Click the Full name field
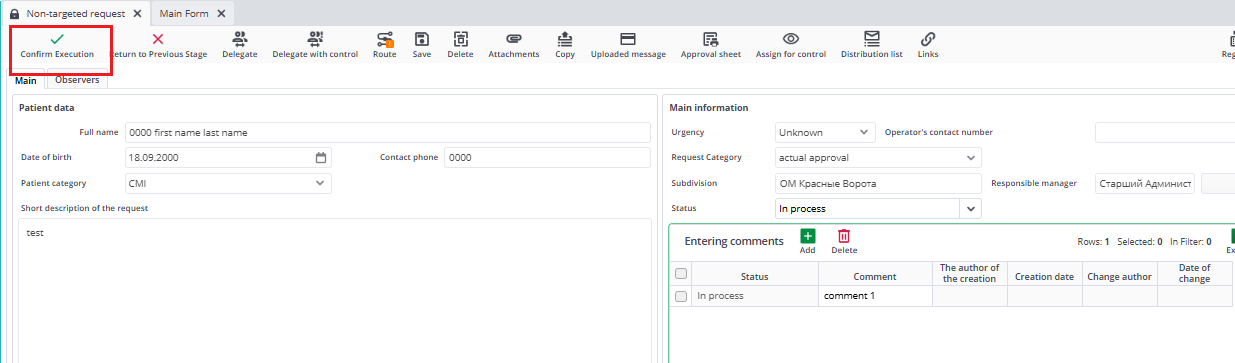Viewport: 1235px width, 363px height. tap(387, 132)
